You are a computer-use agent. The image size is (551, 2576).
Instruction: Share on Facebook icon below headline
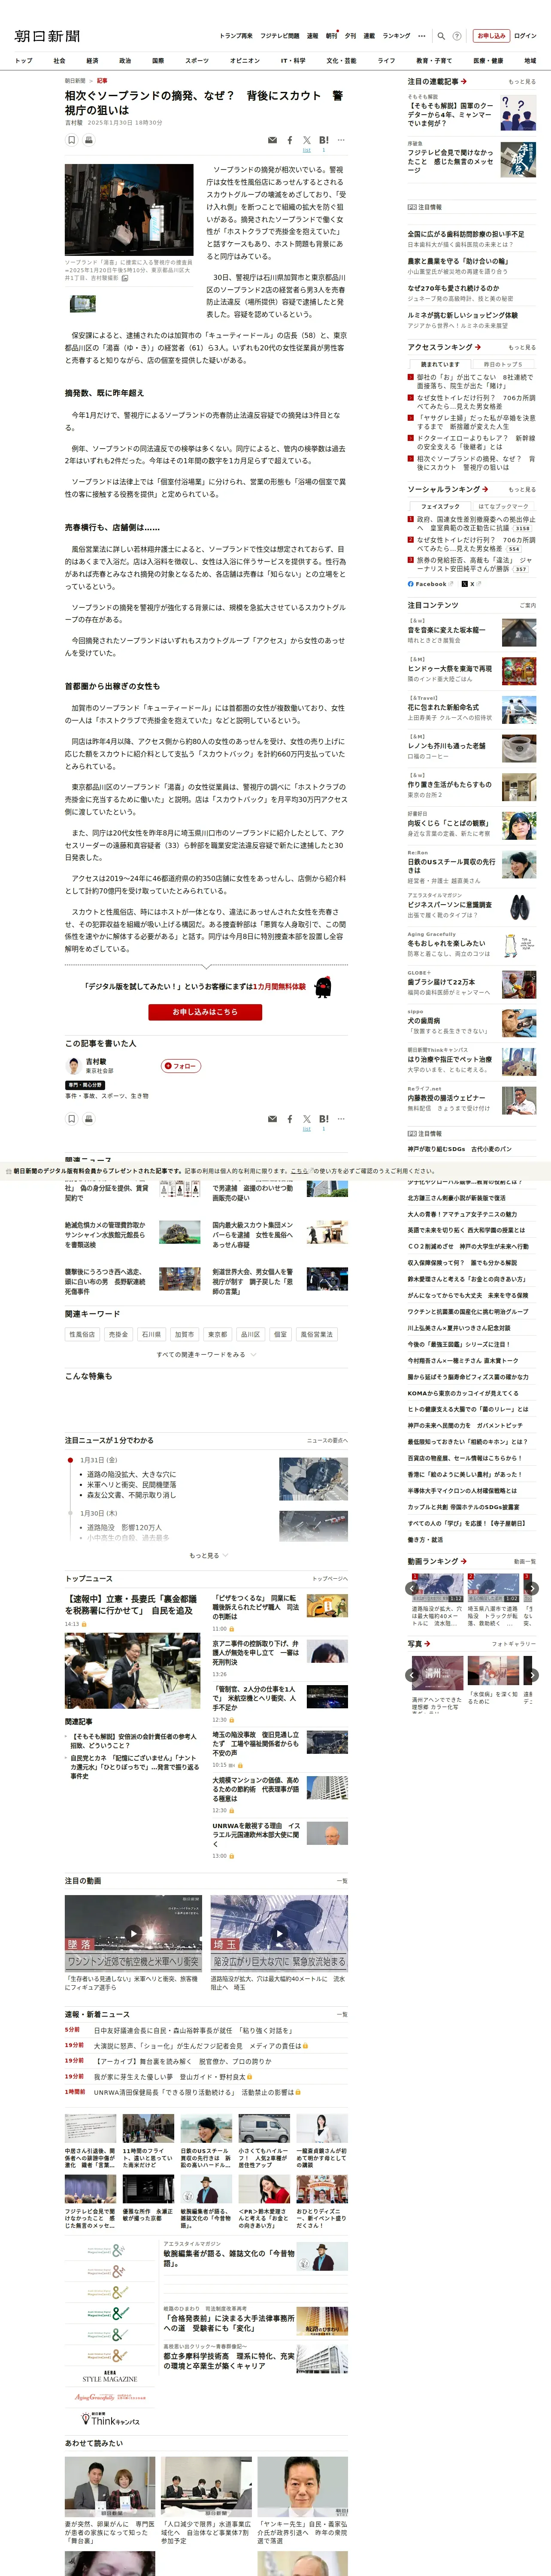[290, 140]
